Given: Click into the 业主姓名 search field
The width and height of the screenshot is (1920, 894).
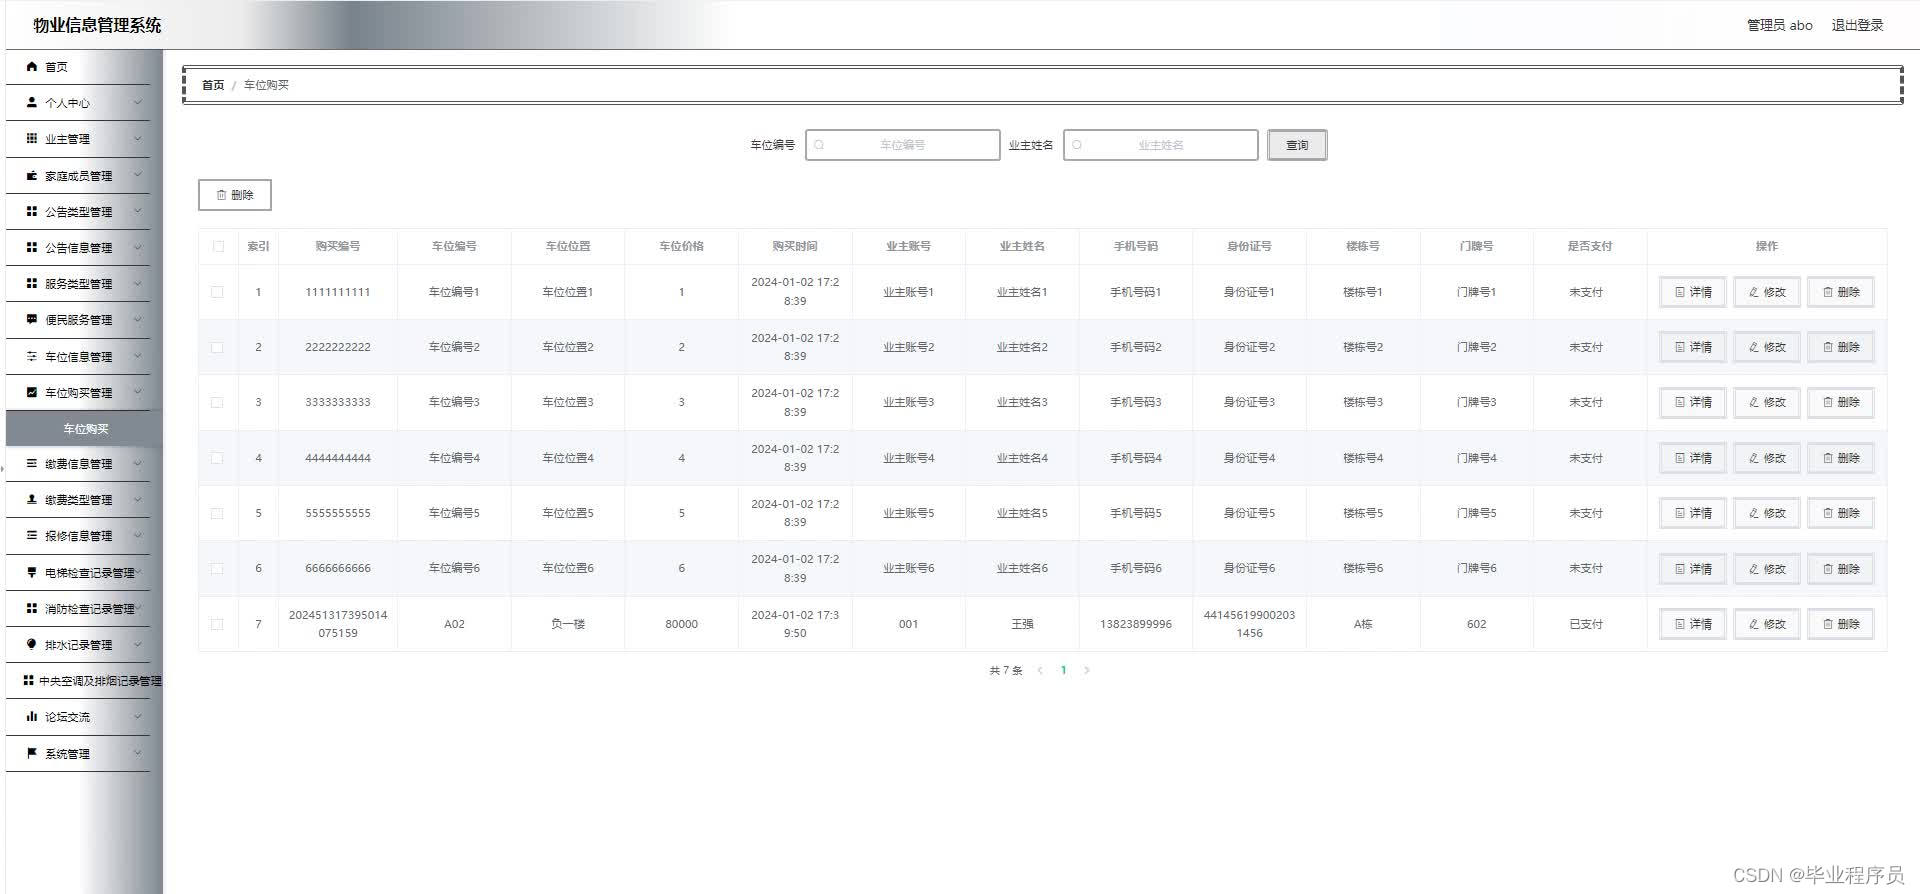Looking at the screenshot, I should [1160, 145].
